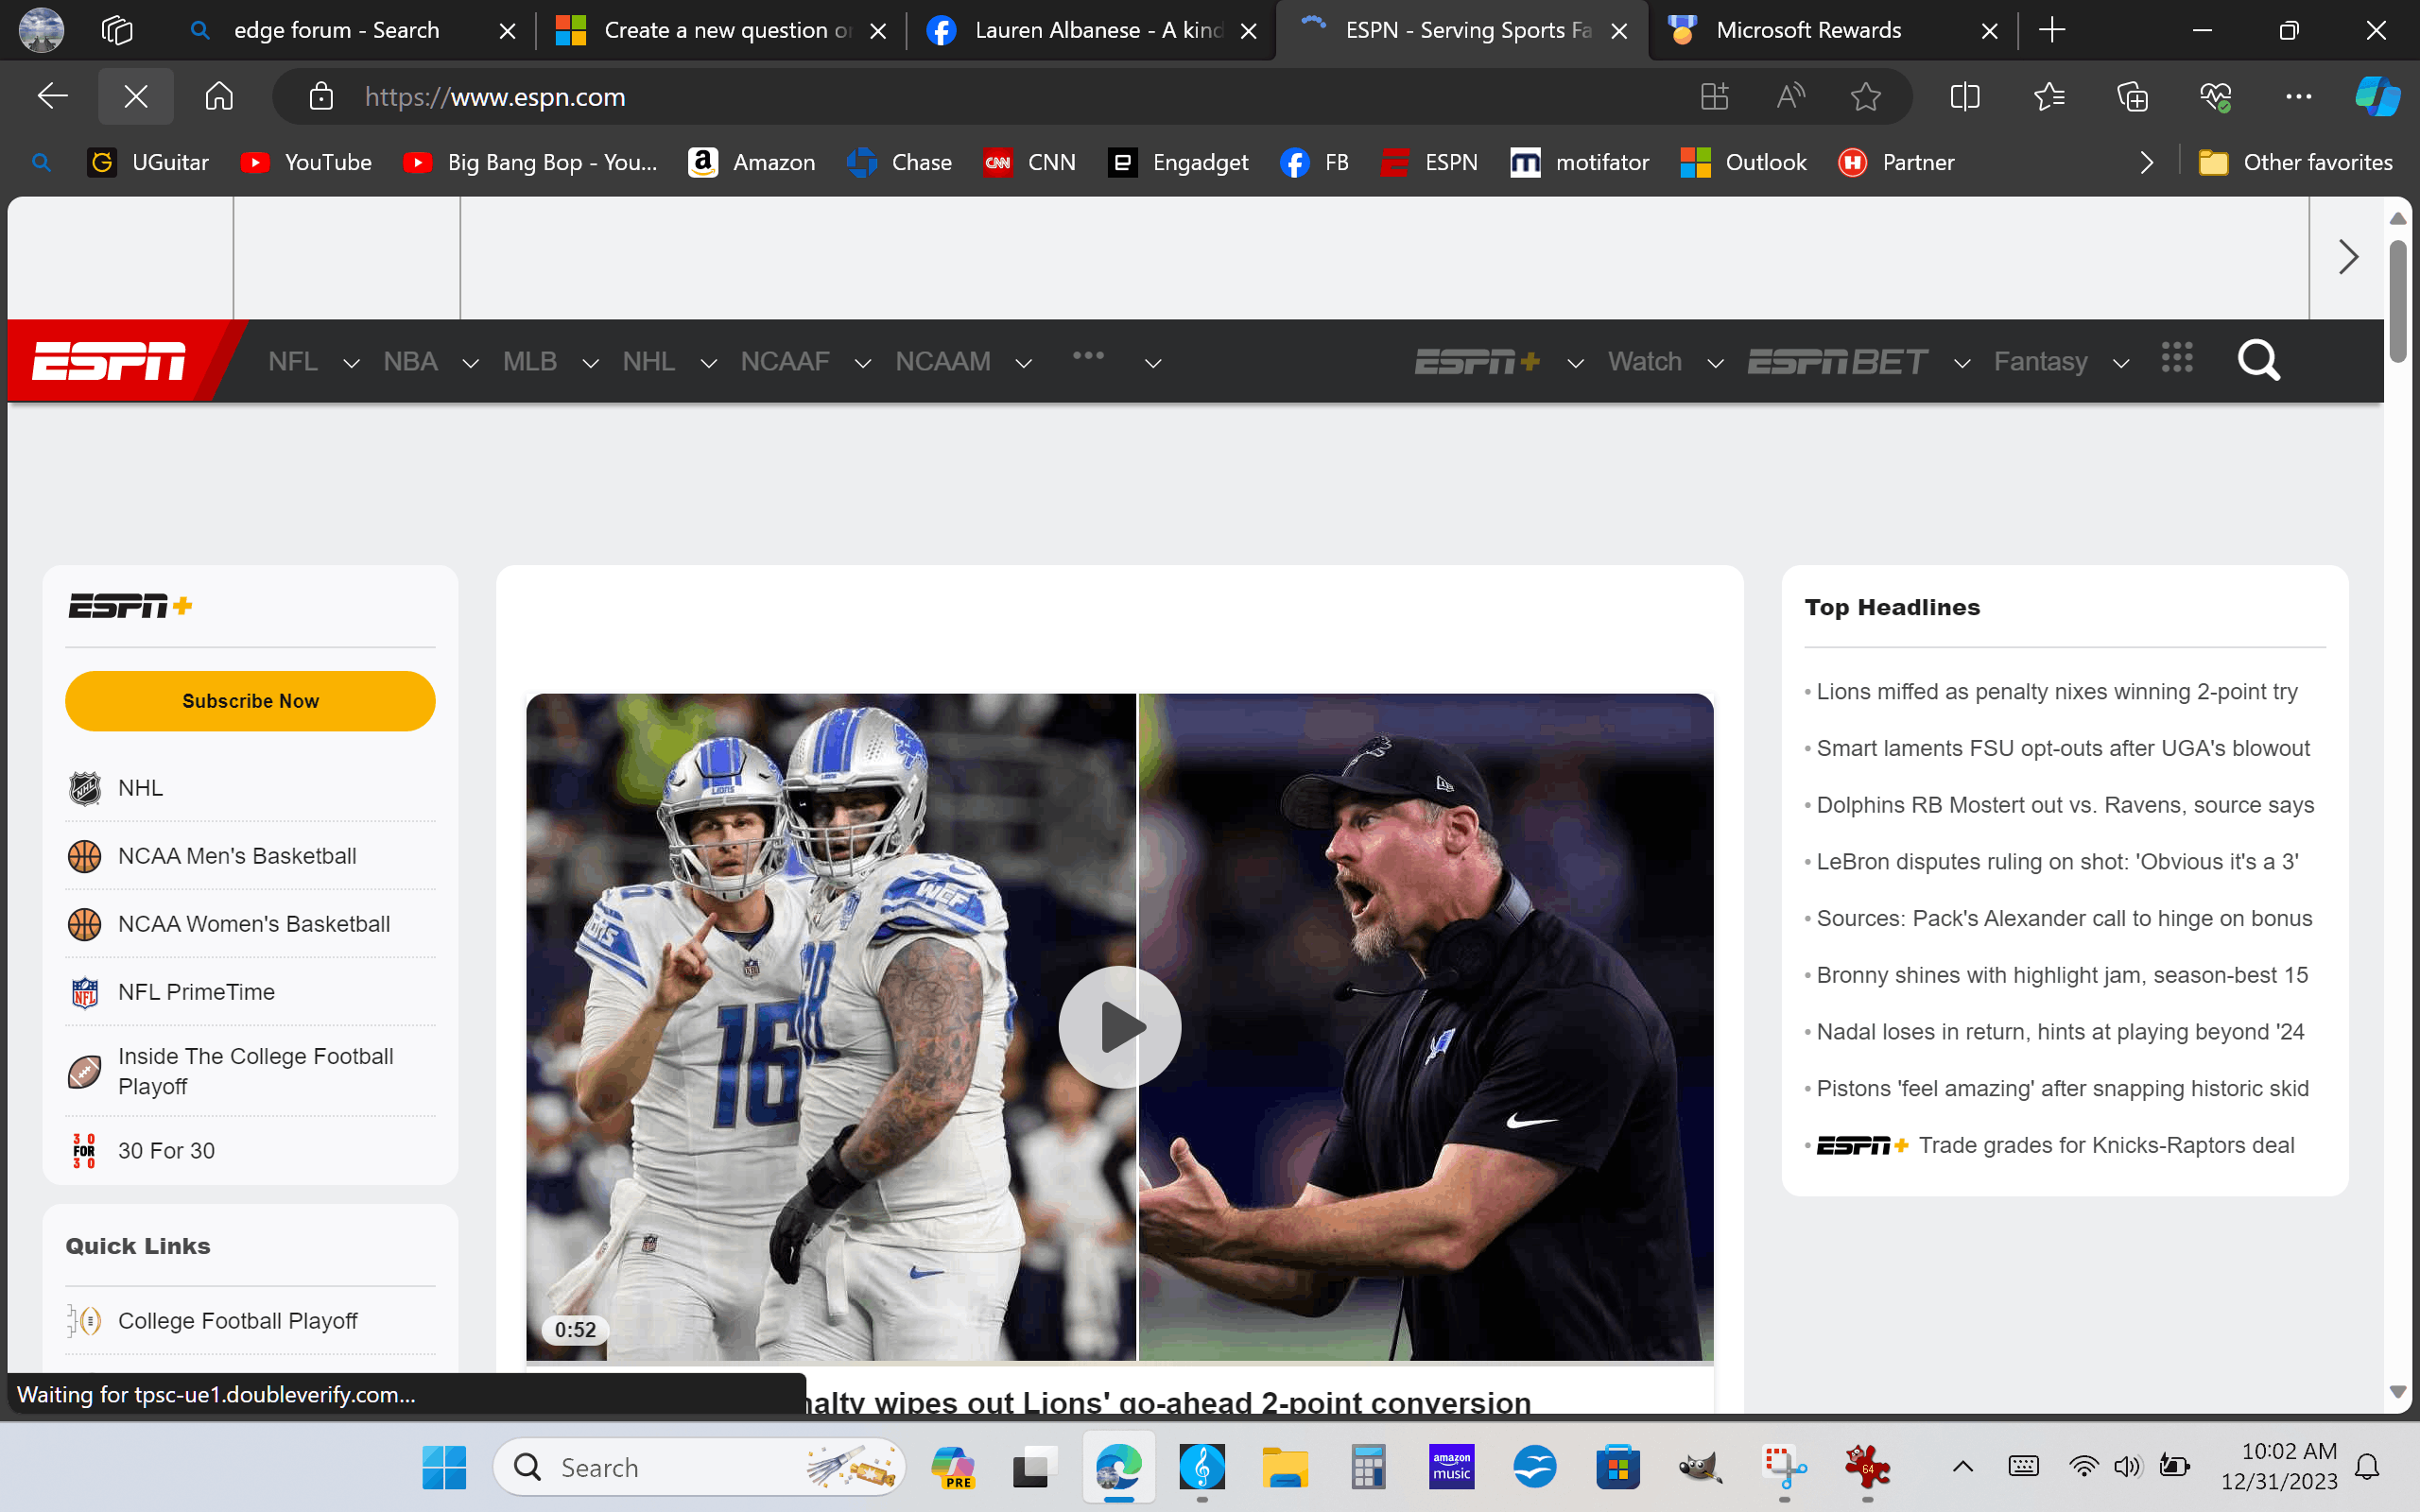Expand the MLB dropdown arrow
Viewport: 2420px width, 1512px height.
click(590, 364)
